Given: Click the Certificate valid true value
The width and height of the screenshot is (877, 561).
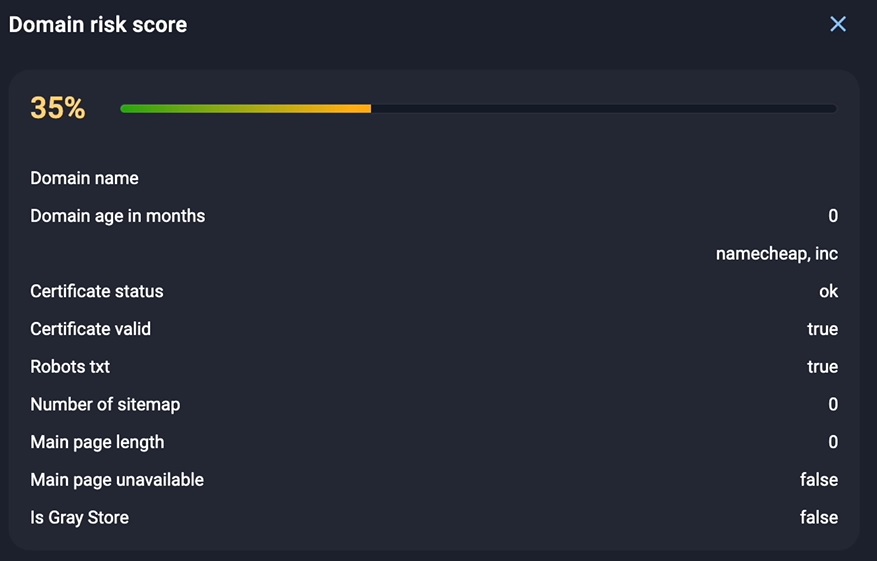Looking at the screenshot, I should [x=822, y=329].
